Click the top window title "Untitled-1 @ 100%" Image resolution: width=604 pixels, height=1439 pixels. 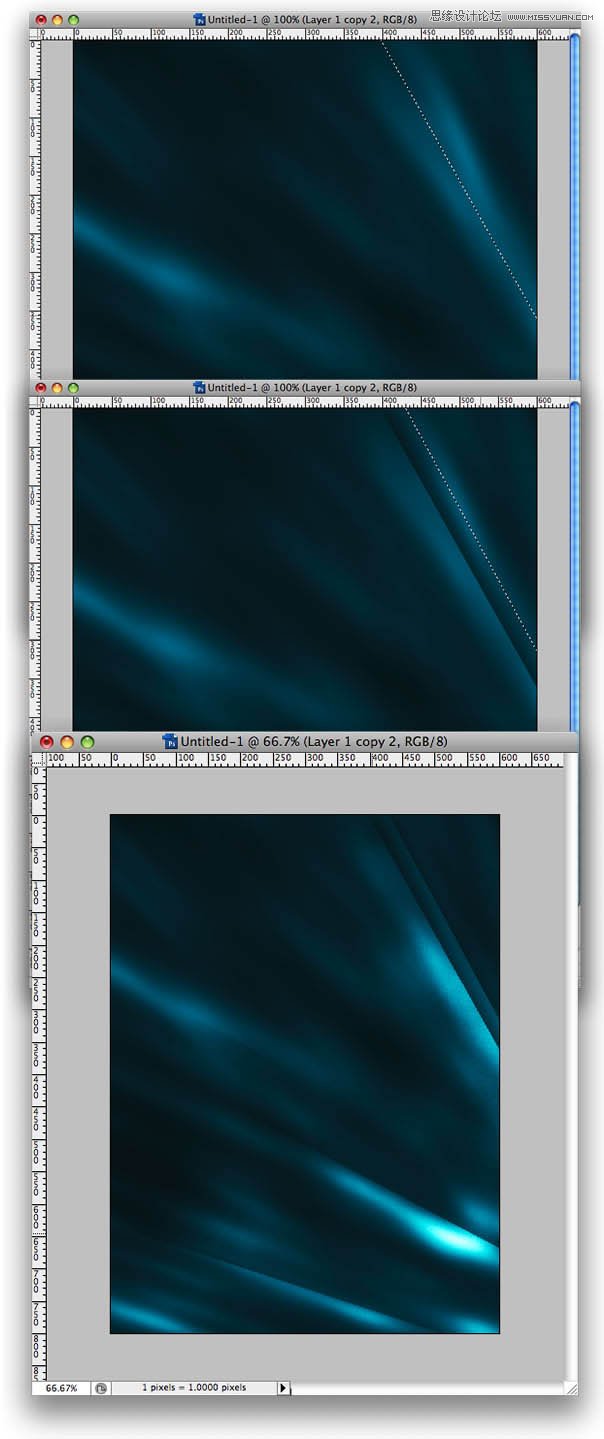[x=254, y=19]
